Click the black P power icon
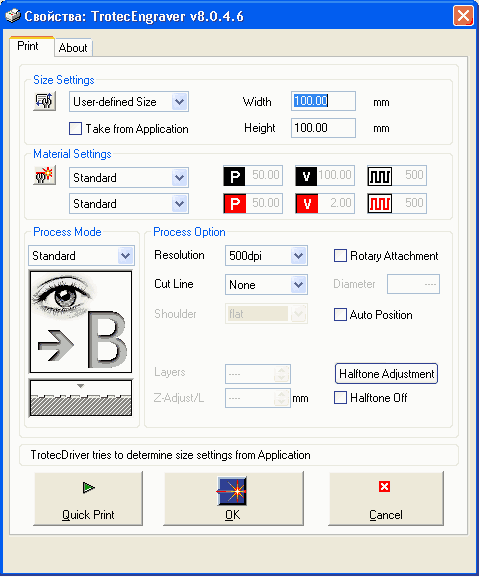Viewport: 479px width, 577px height. (x=234, y=176)
